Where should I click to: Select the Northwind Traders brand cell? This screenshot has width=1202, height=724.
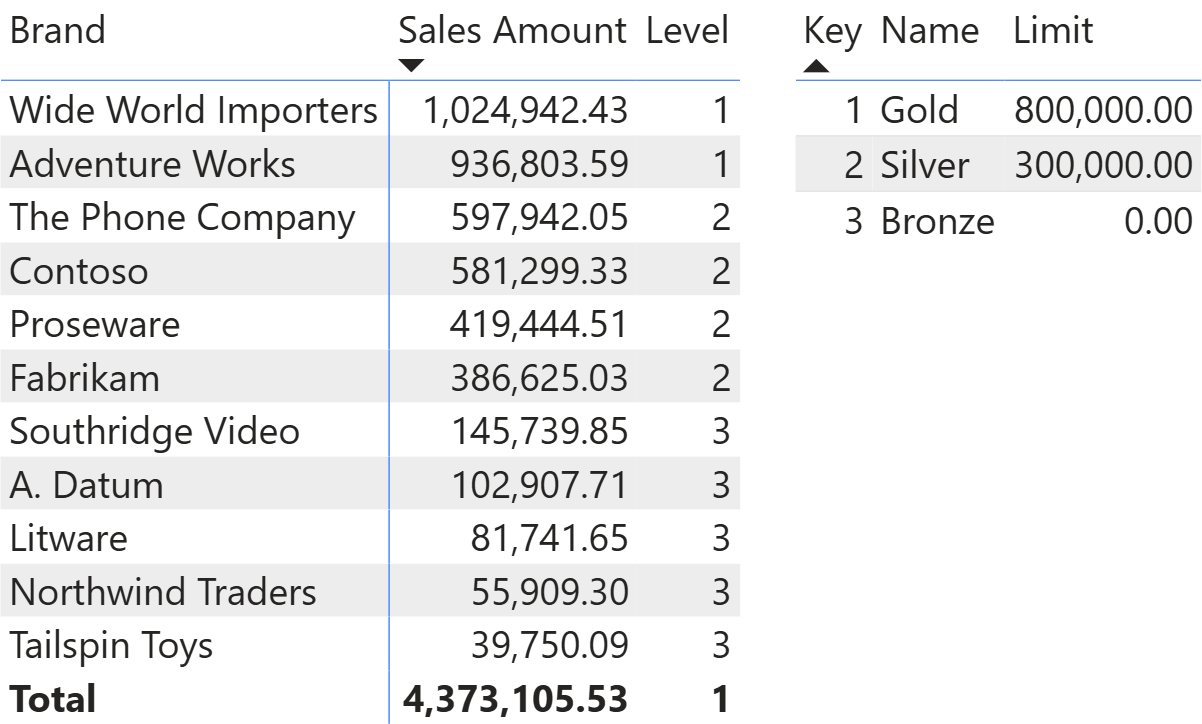click(162, 592)
